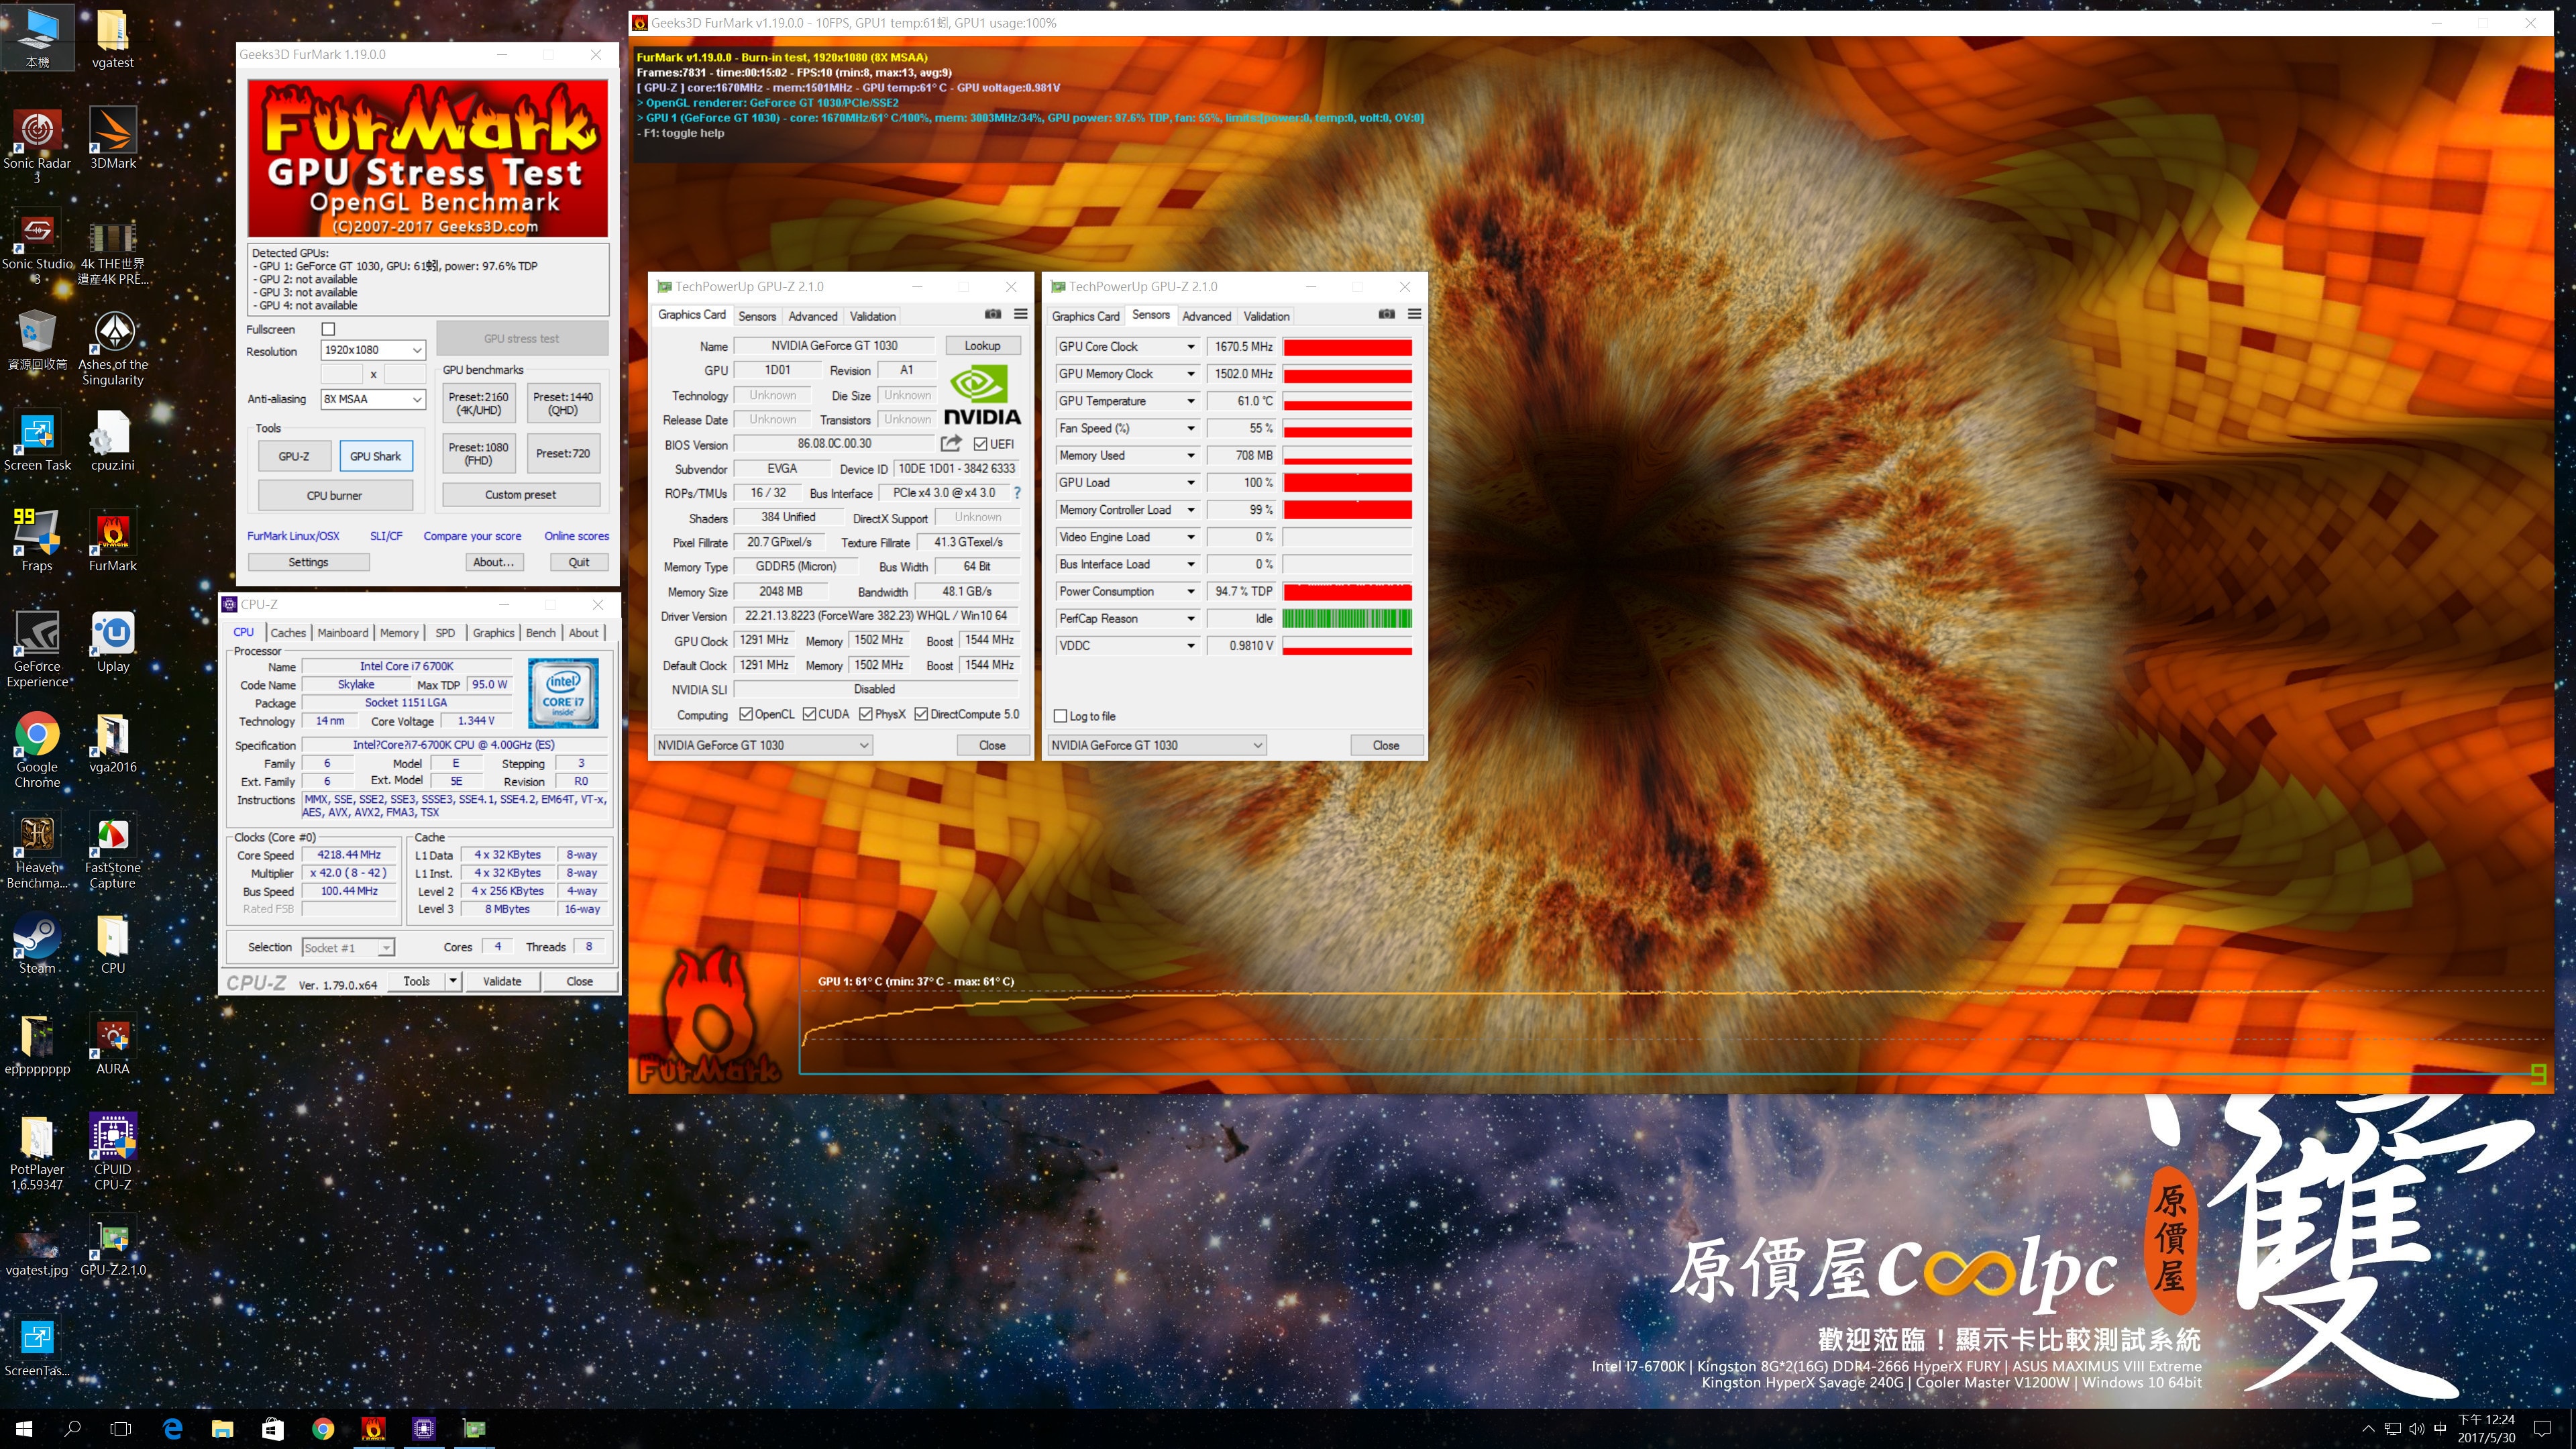Open the Sonic Radar 3 desktop icon
The image size is (2576, 1449).
click(x=37, y=145)
